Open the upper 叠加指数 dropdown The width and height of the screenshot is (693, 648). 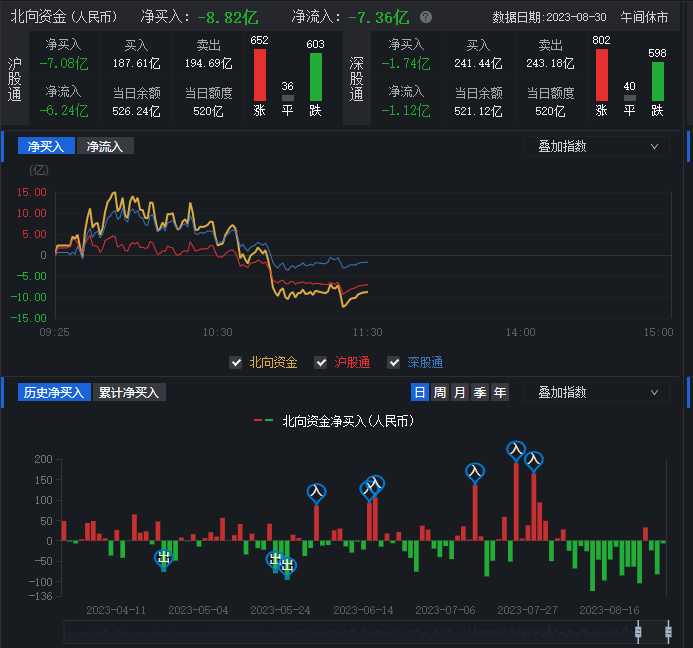(596, 146)
